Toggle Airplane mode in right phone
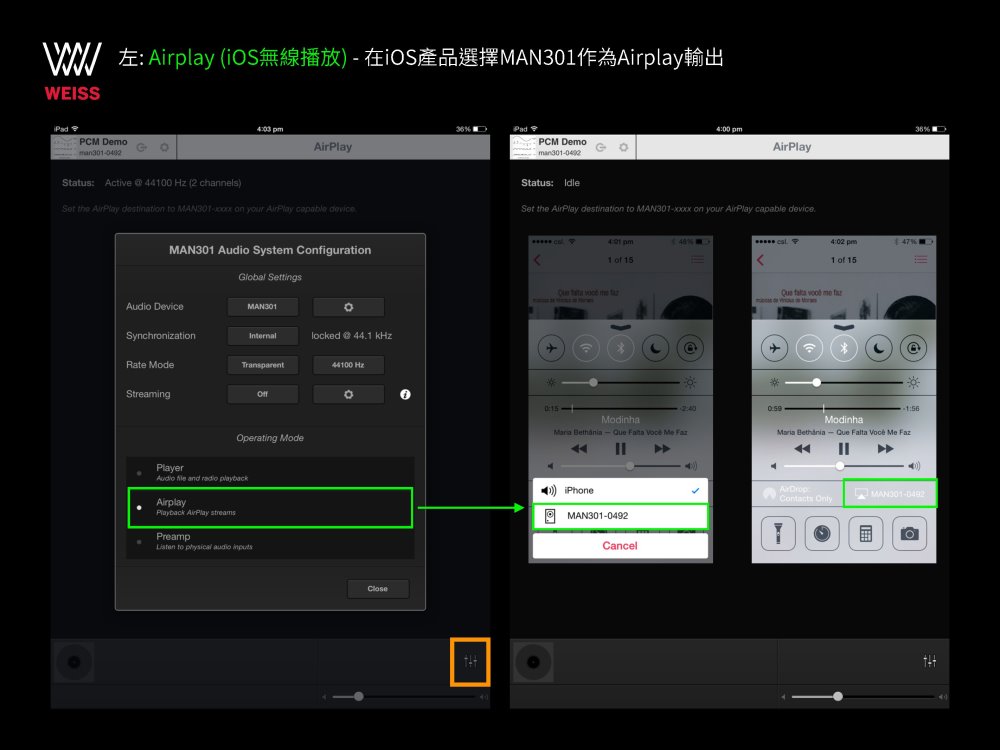1000x750 pixels. click(x=774, y=348)
